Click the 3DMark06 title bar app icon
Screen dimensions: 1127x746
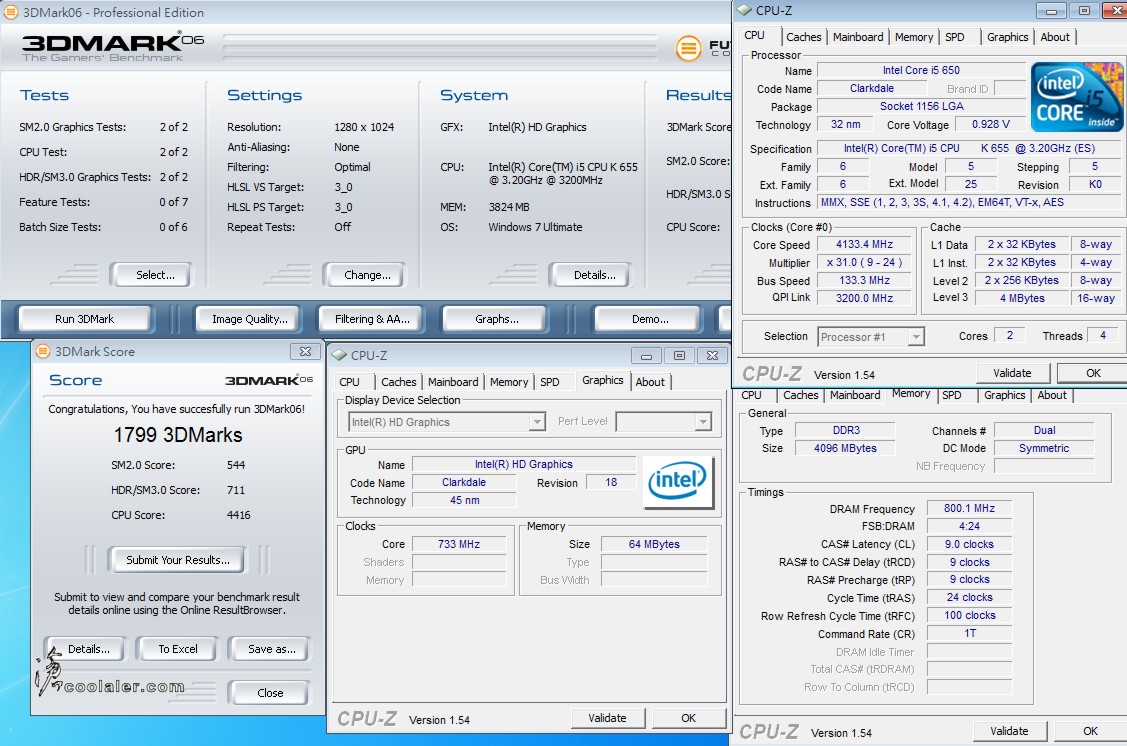(11, 12)
